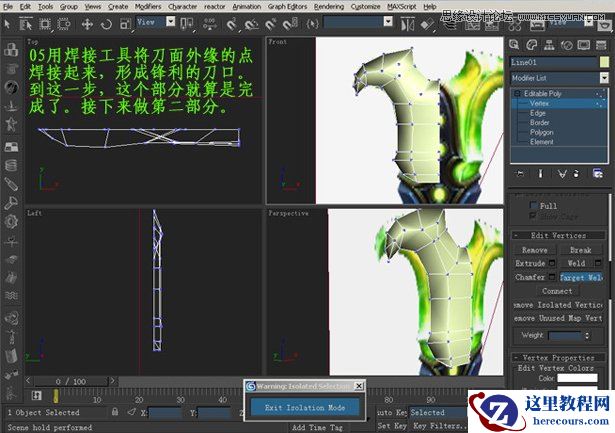Open the Extrude settings box
Screen dimensions: 615x433
pos(552,263)
